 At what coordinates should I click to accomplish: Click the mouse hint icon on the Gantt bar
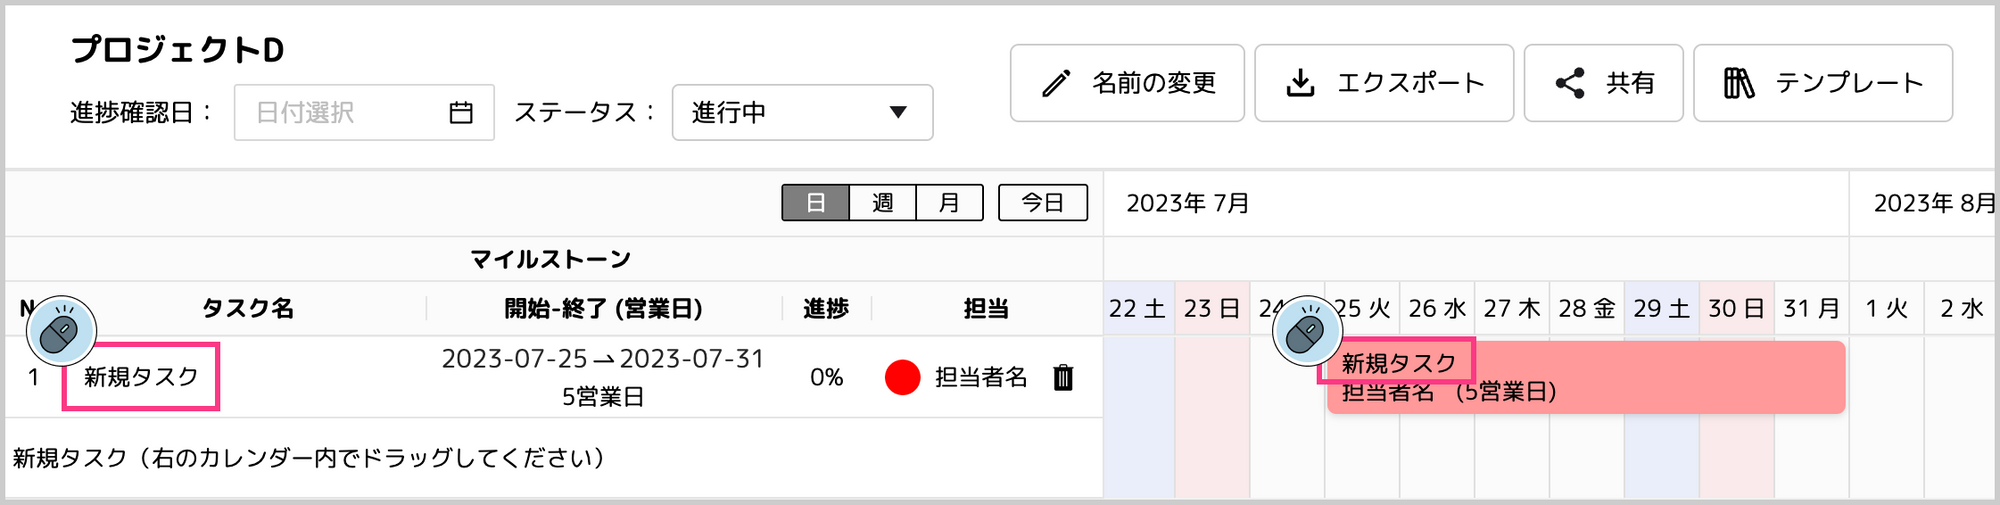pyautogui.click(x=1307, y=330)
